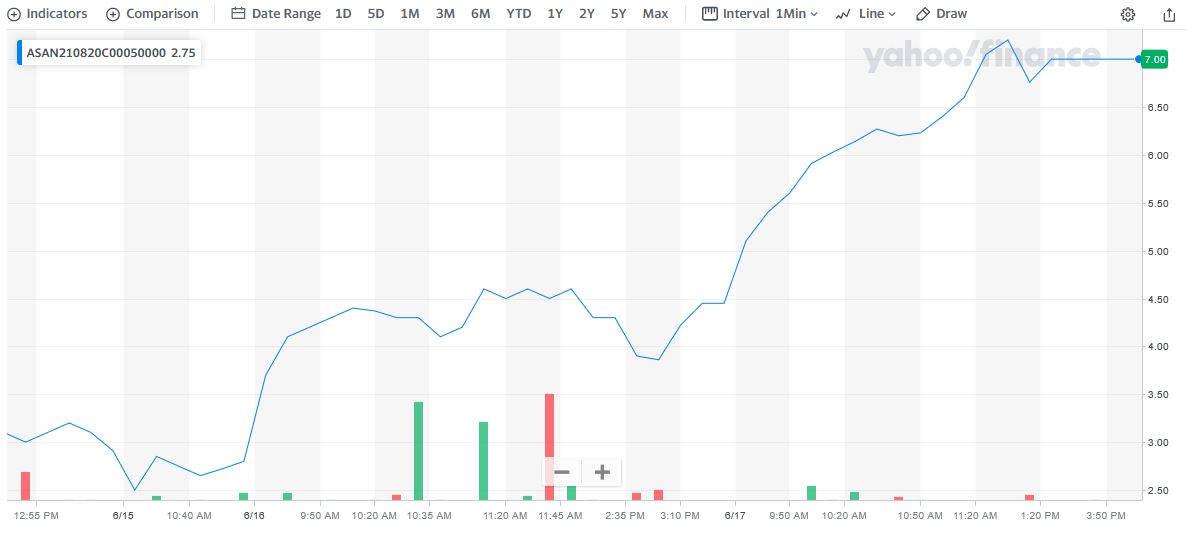The width and height of the screenshot is (1186, 534).
Task: Open the Date Range calendar picker
Action: 276,14
